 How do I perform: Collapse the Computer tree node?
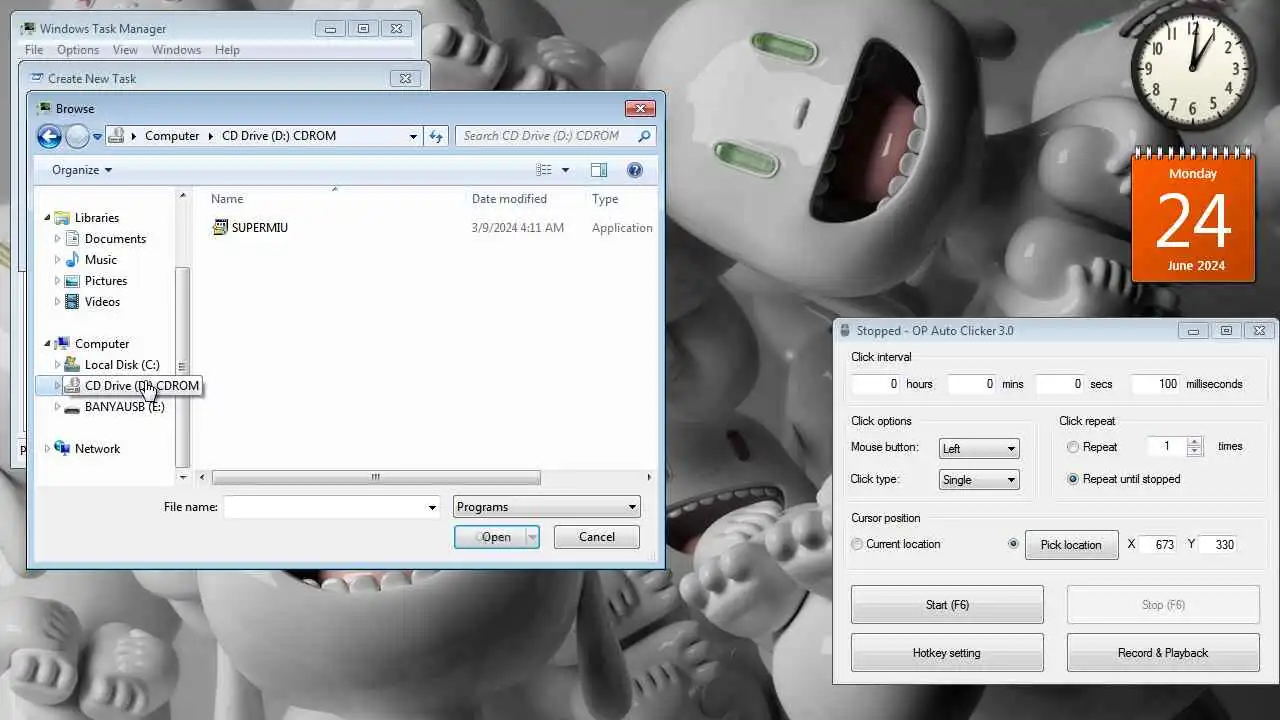[47, 344]
